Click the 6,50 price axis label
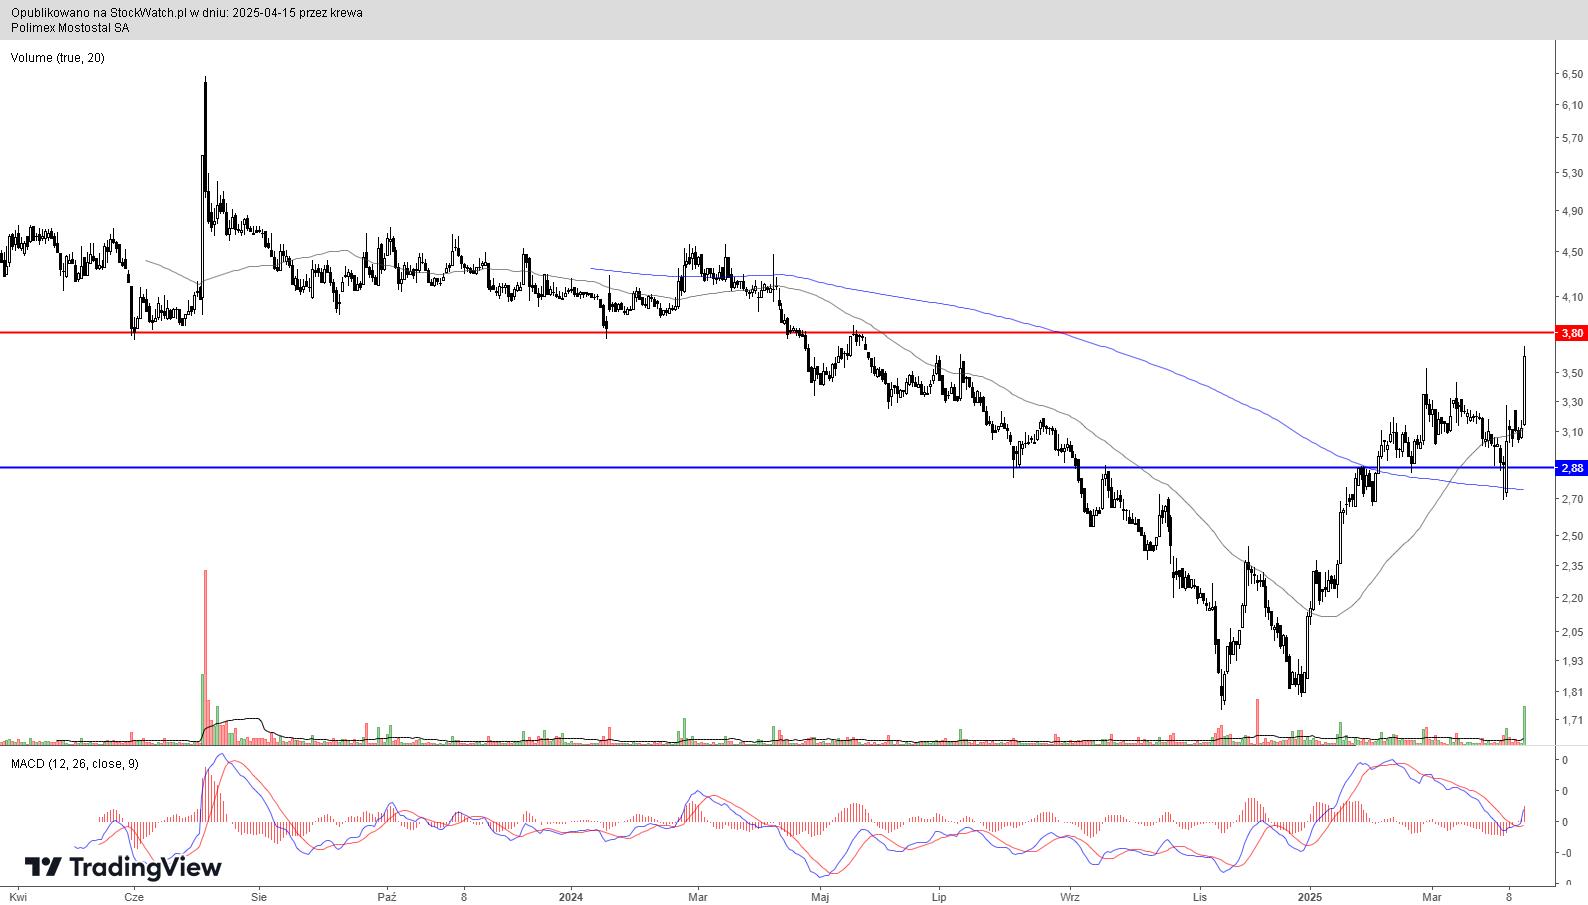Viewport: 1588px width, 905px height. [x=1572, y=74]
